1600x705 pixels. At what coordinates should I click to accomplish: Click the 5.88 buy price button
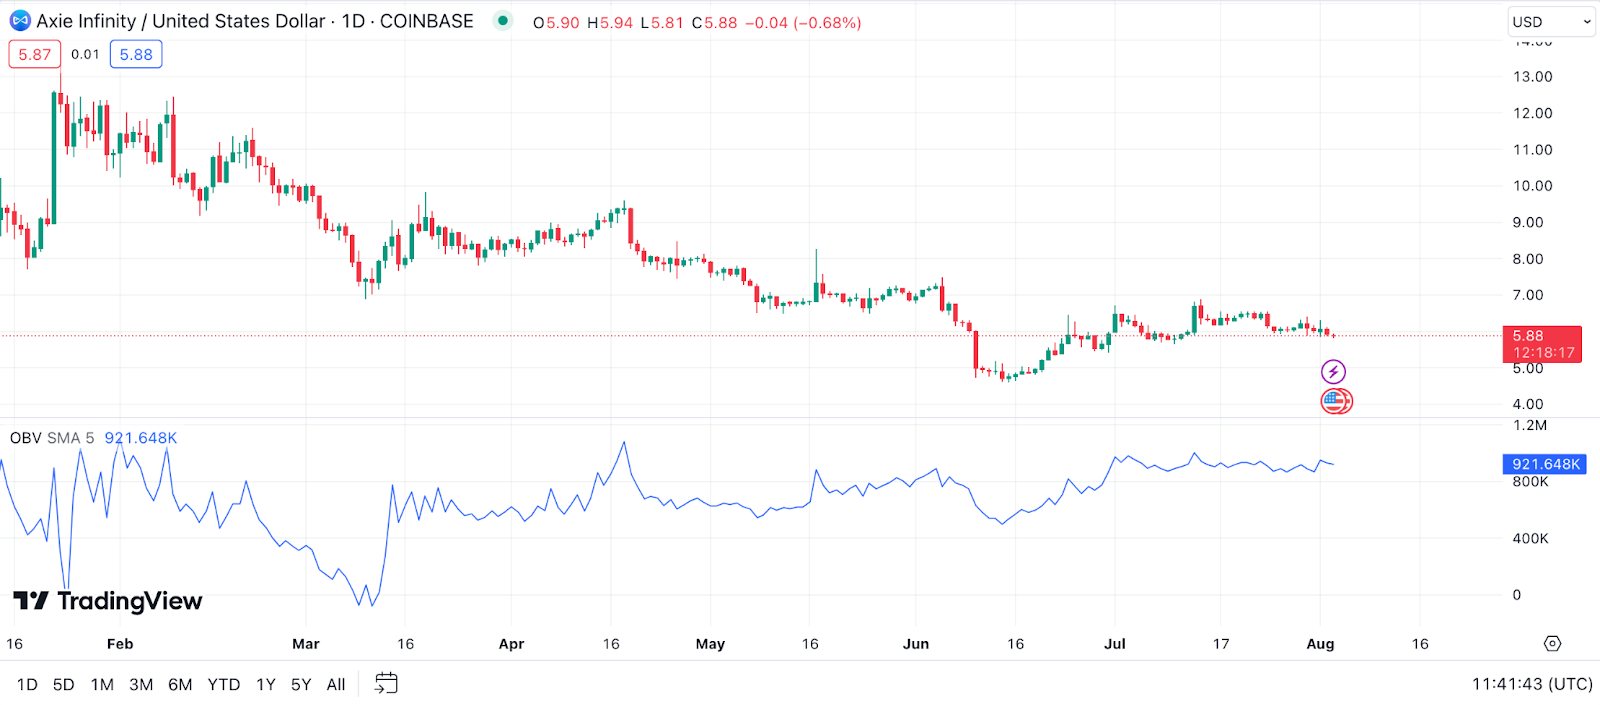pos(136,54)
